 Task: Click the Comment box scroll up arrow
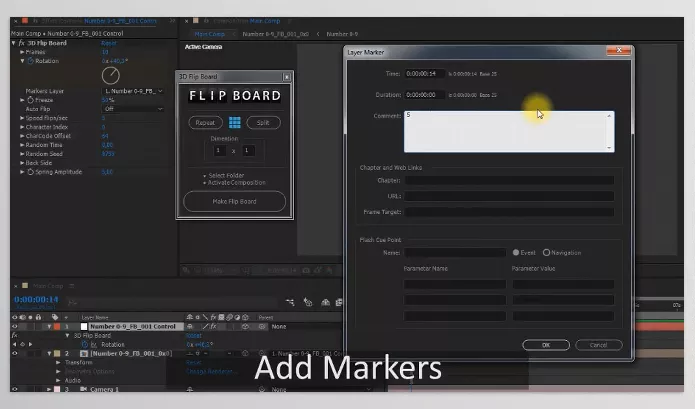[609, 116]
